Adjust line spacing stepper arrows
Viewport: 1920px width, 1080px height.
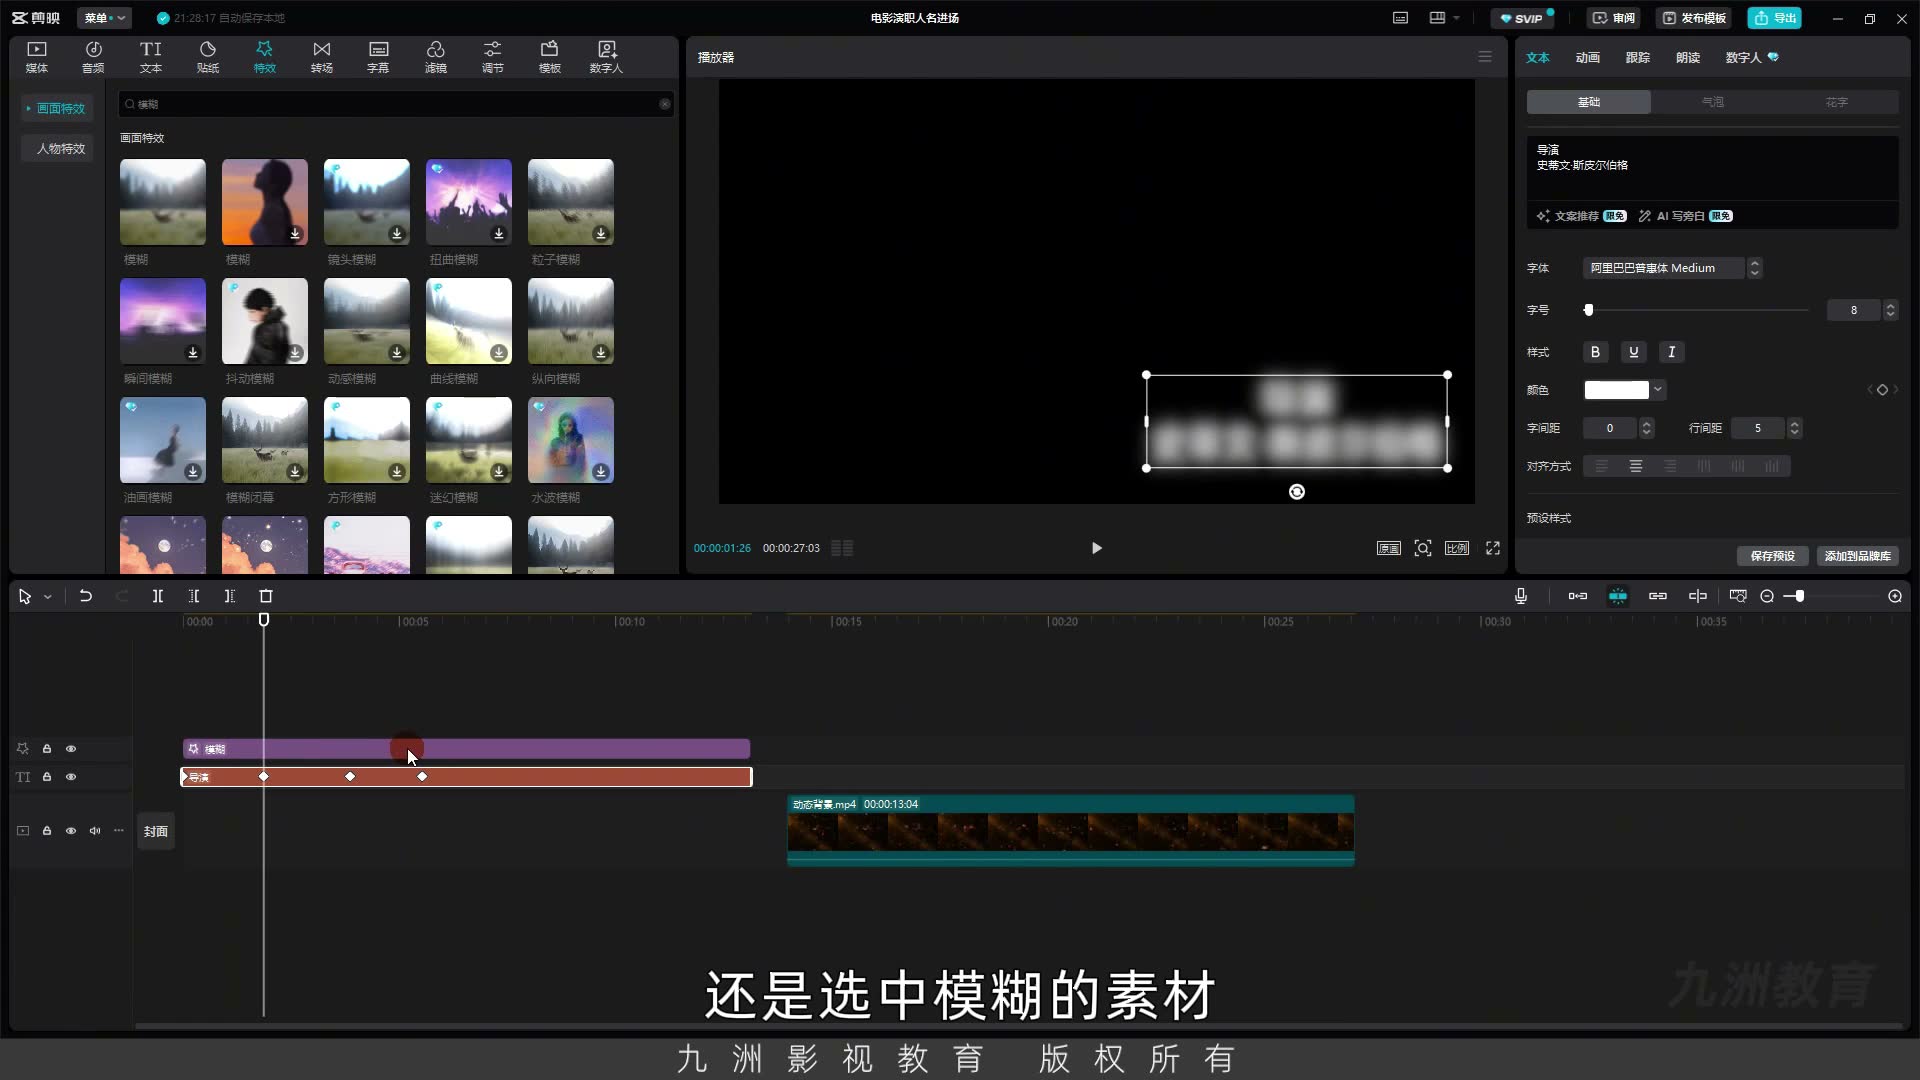tap(1795, 428)
